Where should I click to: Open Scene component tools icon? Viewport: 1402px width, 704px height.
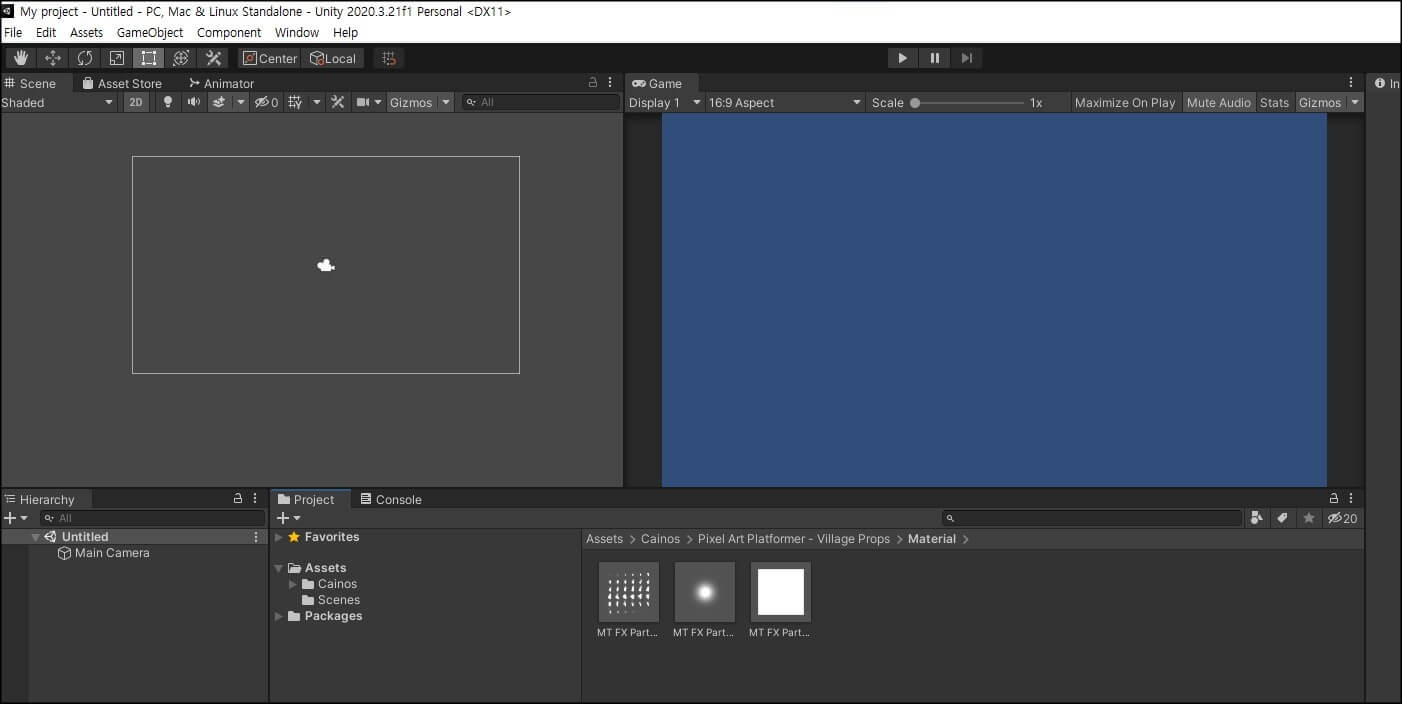338,102
